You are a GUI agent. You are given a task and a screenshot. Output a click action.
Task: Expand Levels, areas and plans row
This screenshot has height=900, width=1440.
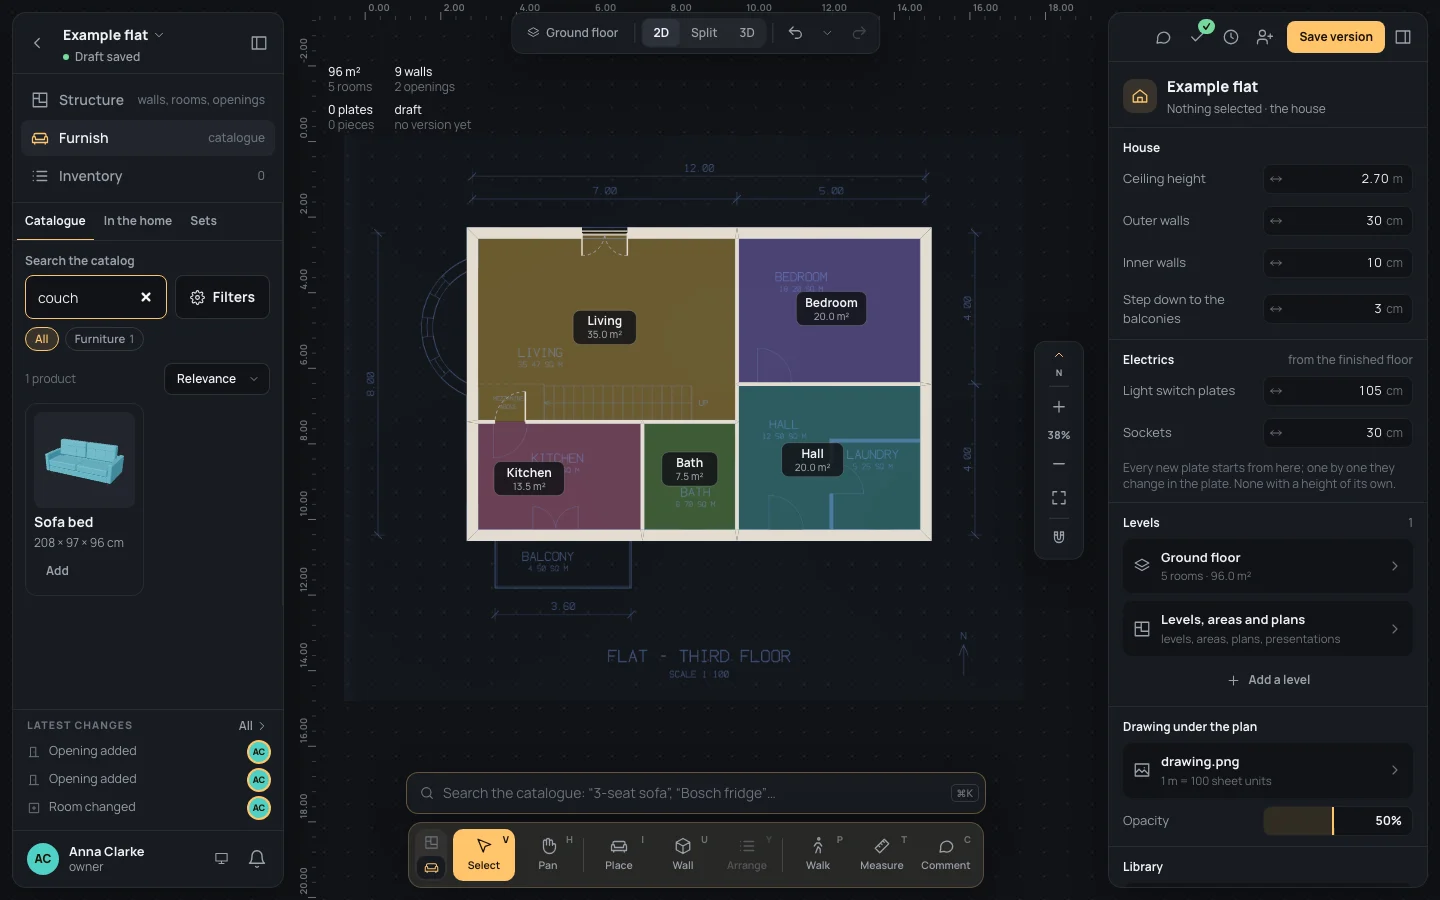1268,629
